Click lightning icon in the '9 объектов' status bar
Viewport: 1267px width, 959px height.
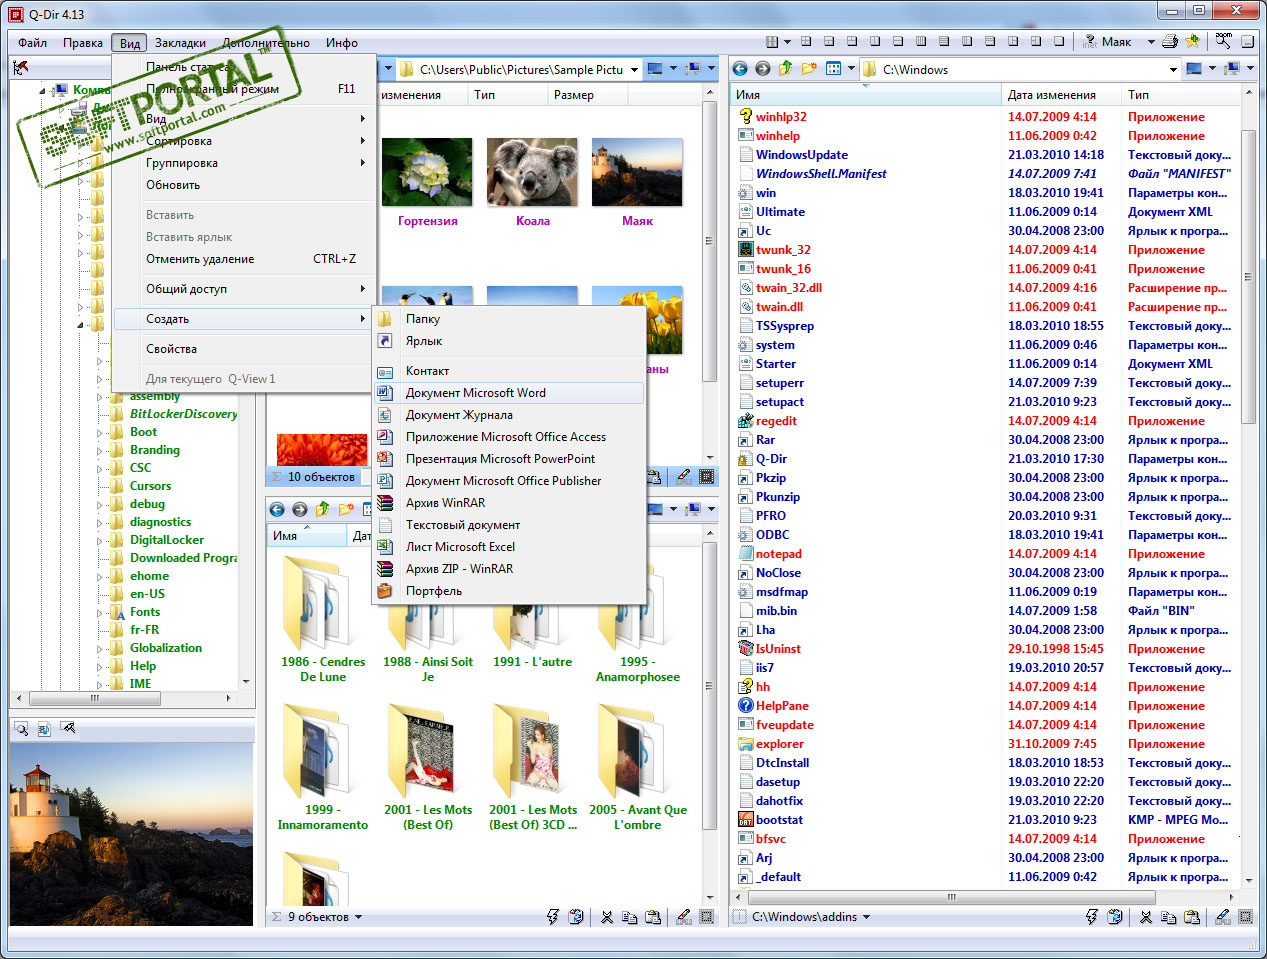click(x=552, y=916)
